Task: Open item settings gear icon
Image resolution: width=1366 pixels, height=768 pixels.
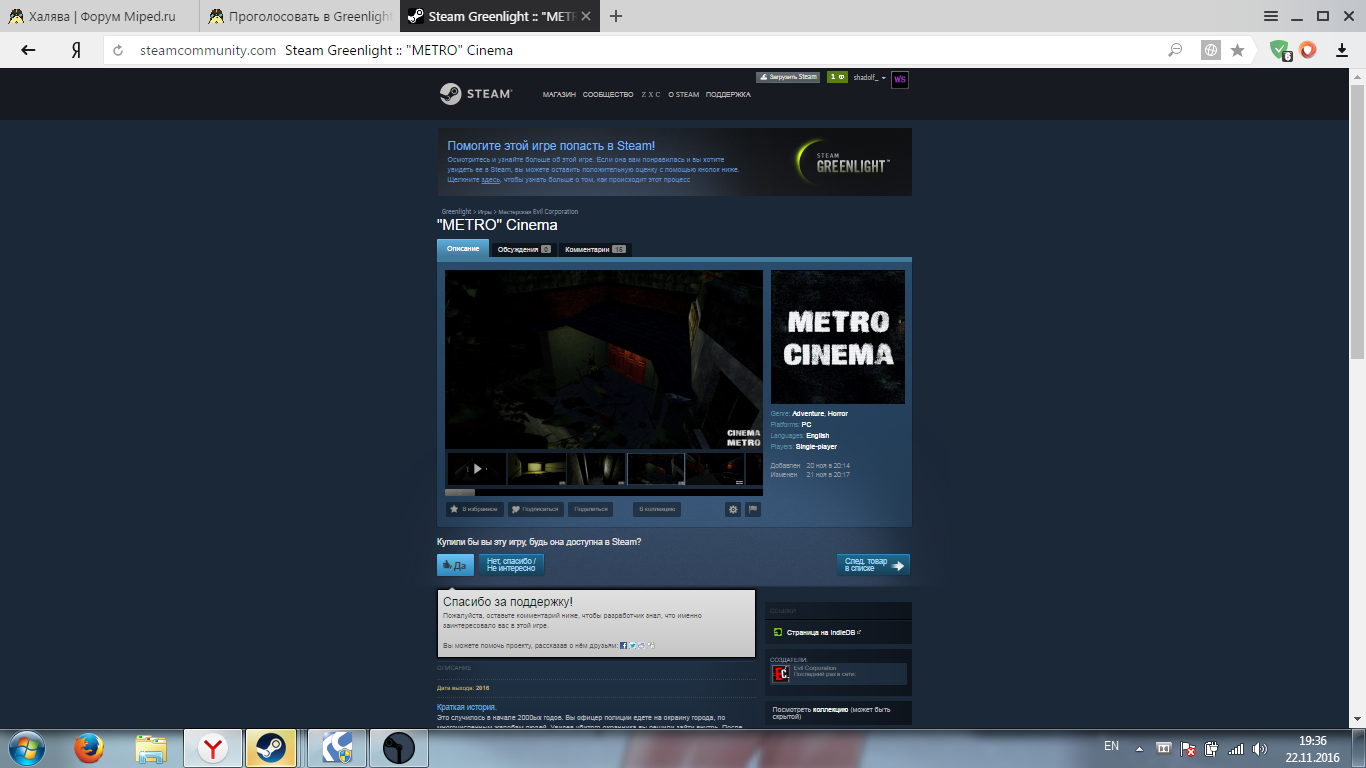Action: (733, 509)
